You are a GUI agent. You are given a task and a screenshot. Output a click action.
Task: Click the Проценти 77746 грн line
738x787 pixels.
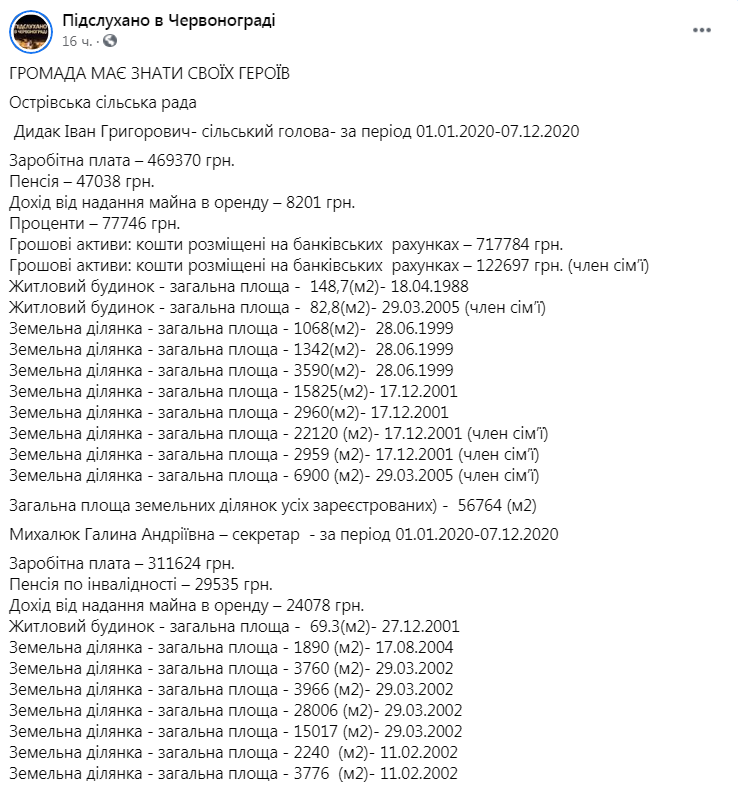[x=94, y=223]
